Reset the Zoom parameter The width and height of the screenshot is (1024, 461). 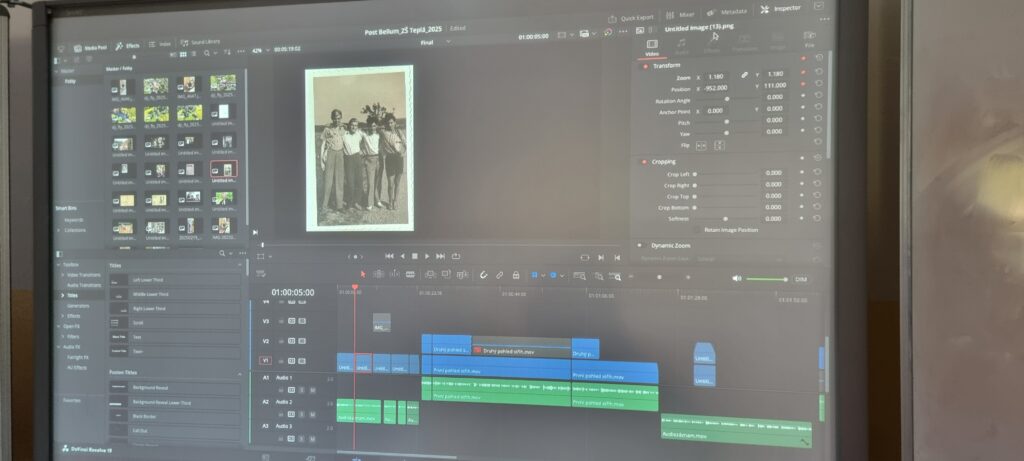818,74
